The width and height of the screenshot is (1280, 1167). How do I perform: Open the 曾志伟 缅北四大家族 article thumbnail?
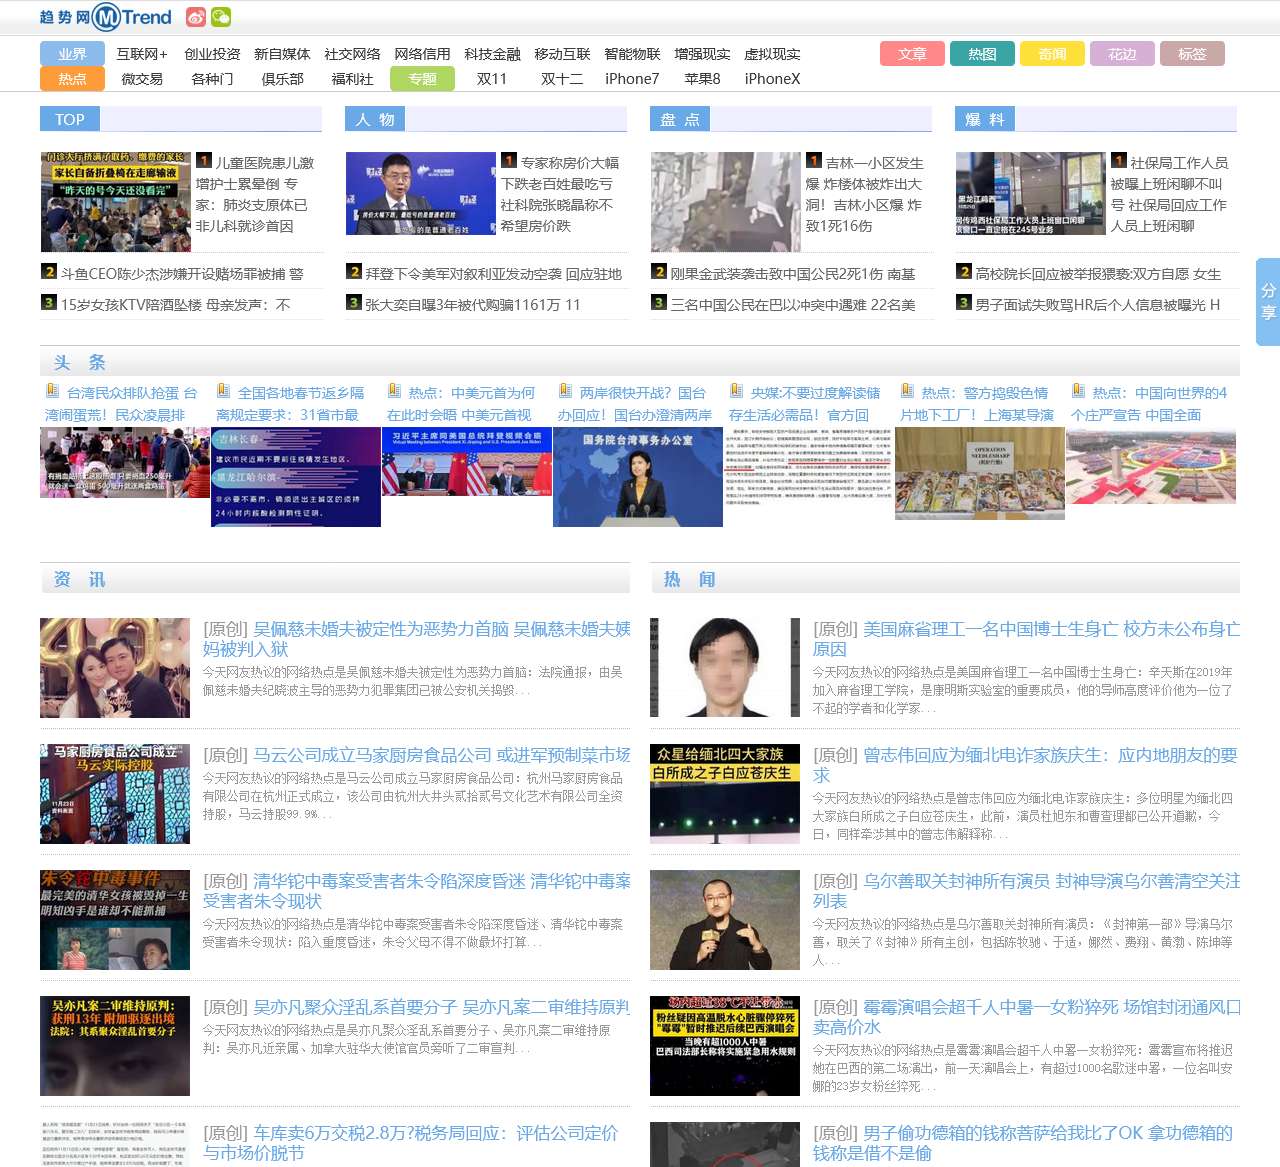pos(725,794)
